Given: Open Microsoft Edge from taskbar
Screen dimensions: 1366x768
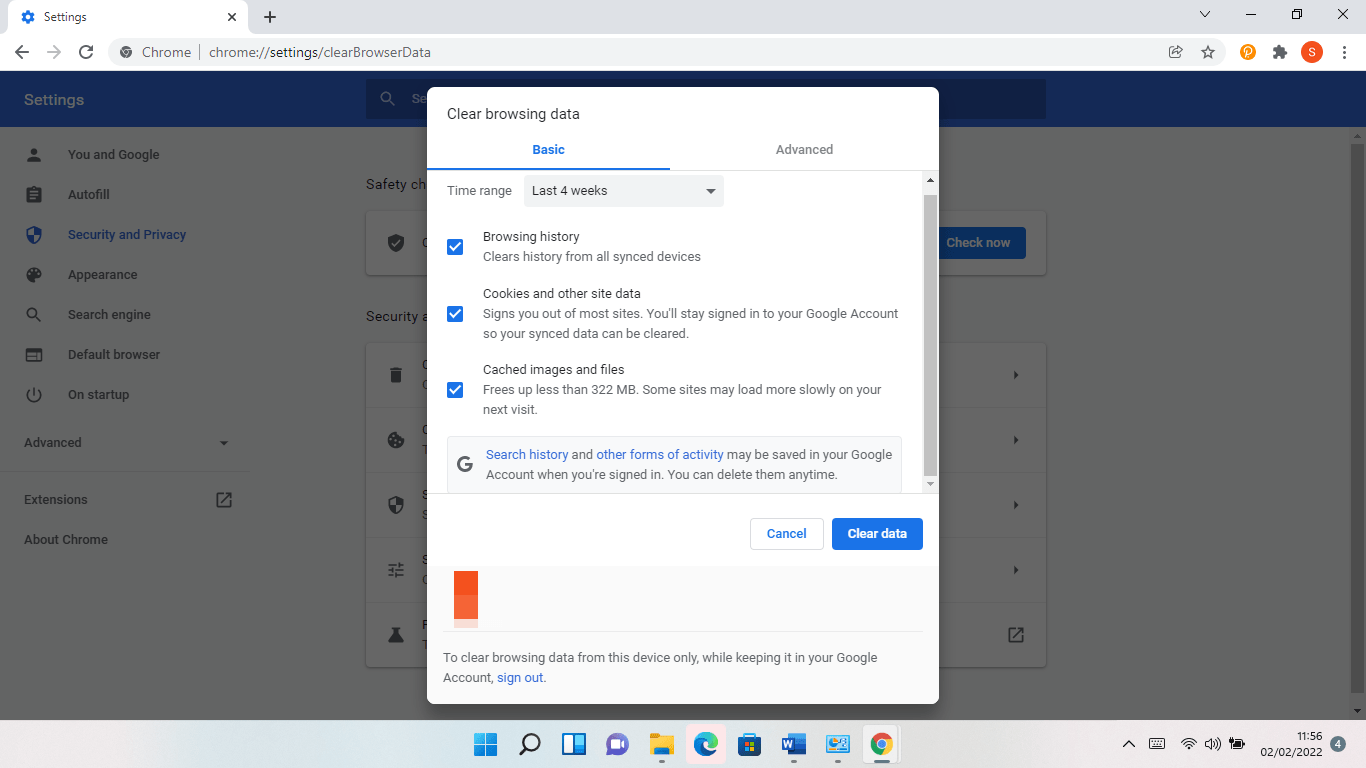Looking at the screenshot, I should 706,744.
